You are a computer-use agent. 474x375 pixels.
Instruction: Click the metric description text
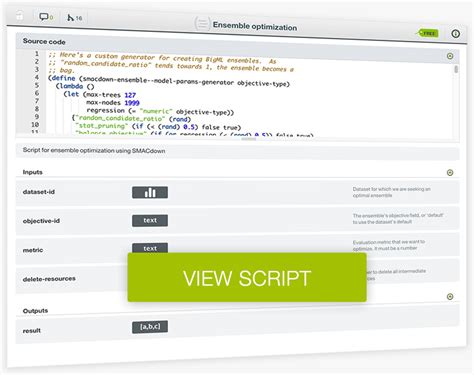[389, 245]
